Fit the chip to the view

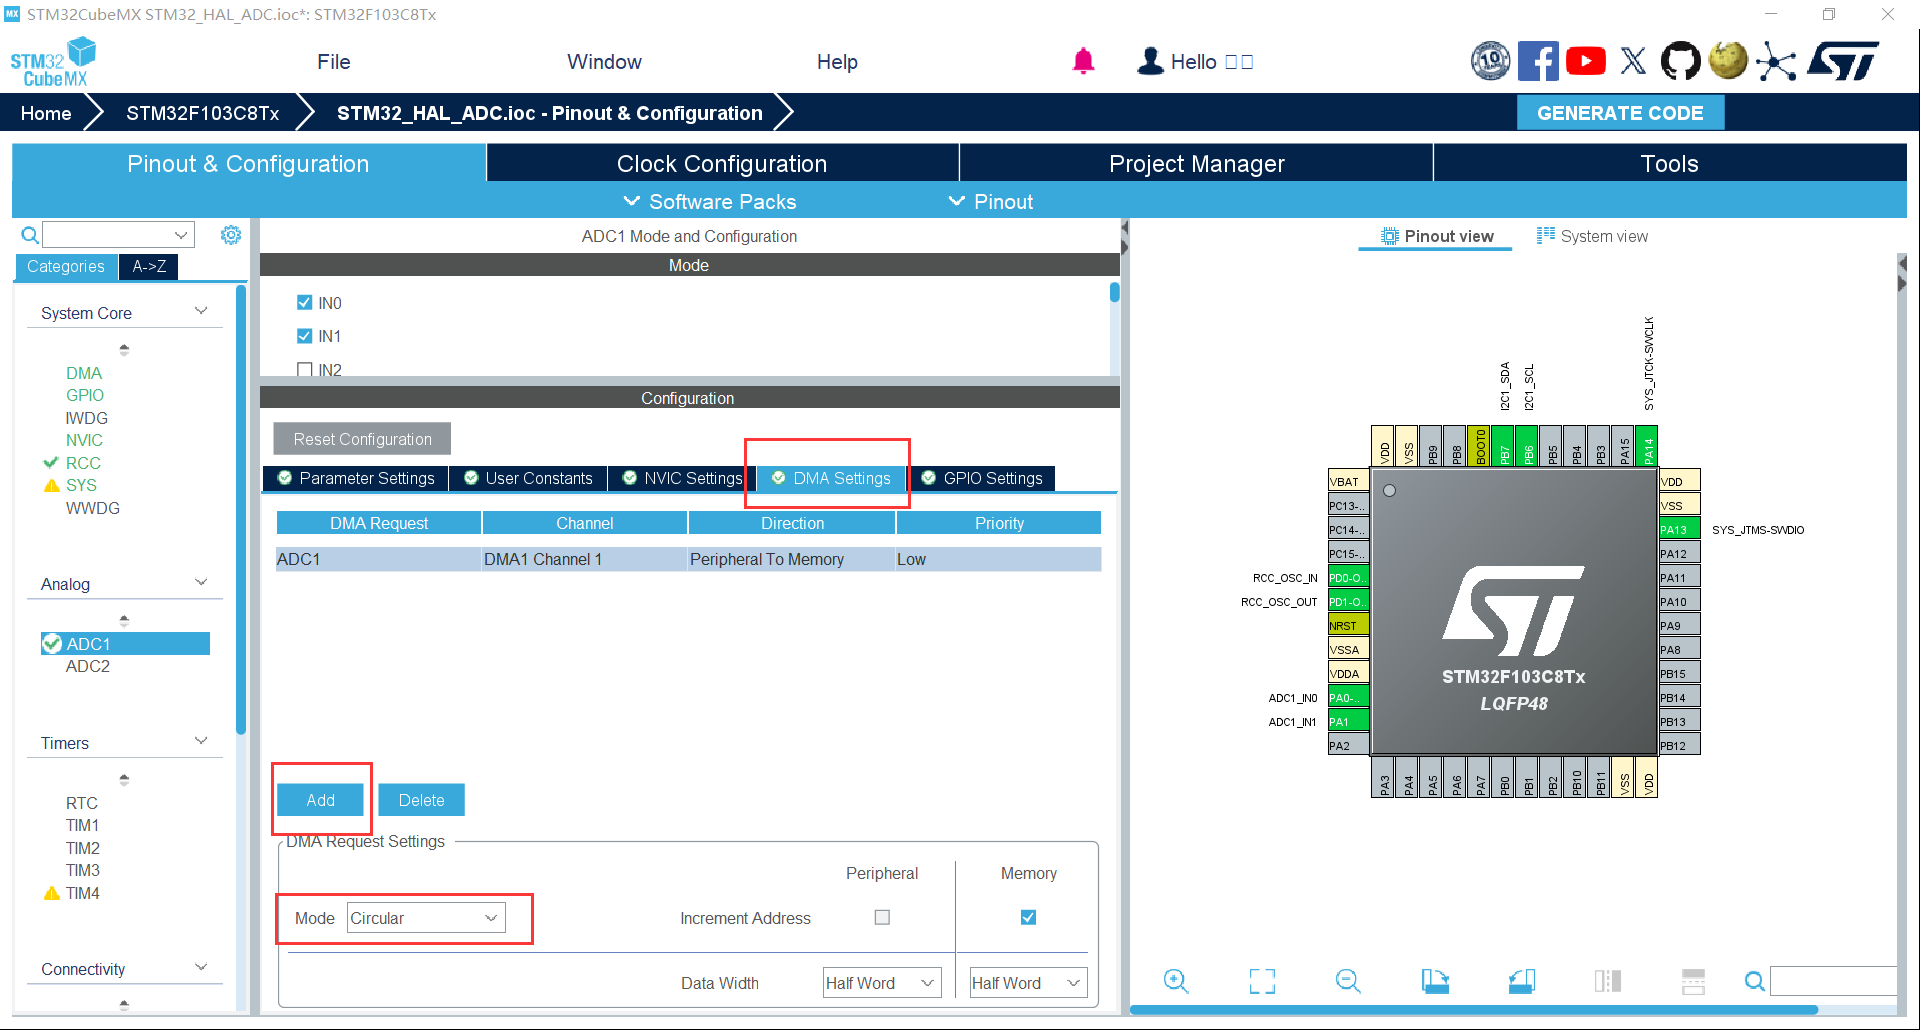click(x=1262, y=981)
